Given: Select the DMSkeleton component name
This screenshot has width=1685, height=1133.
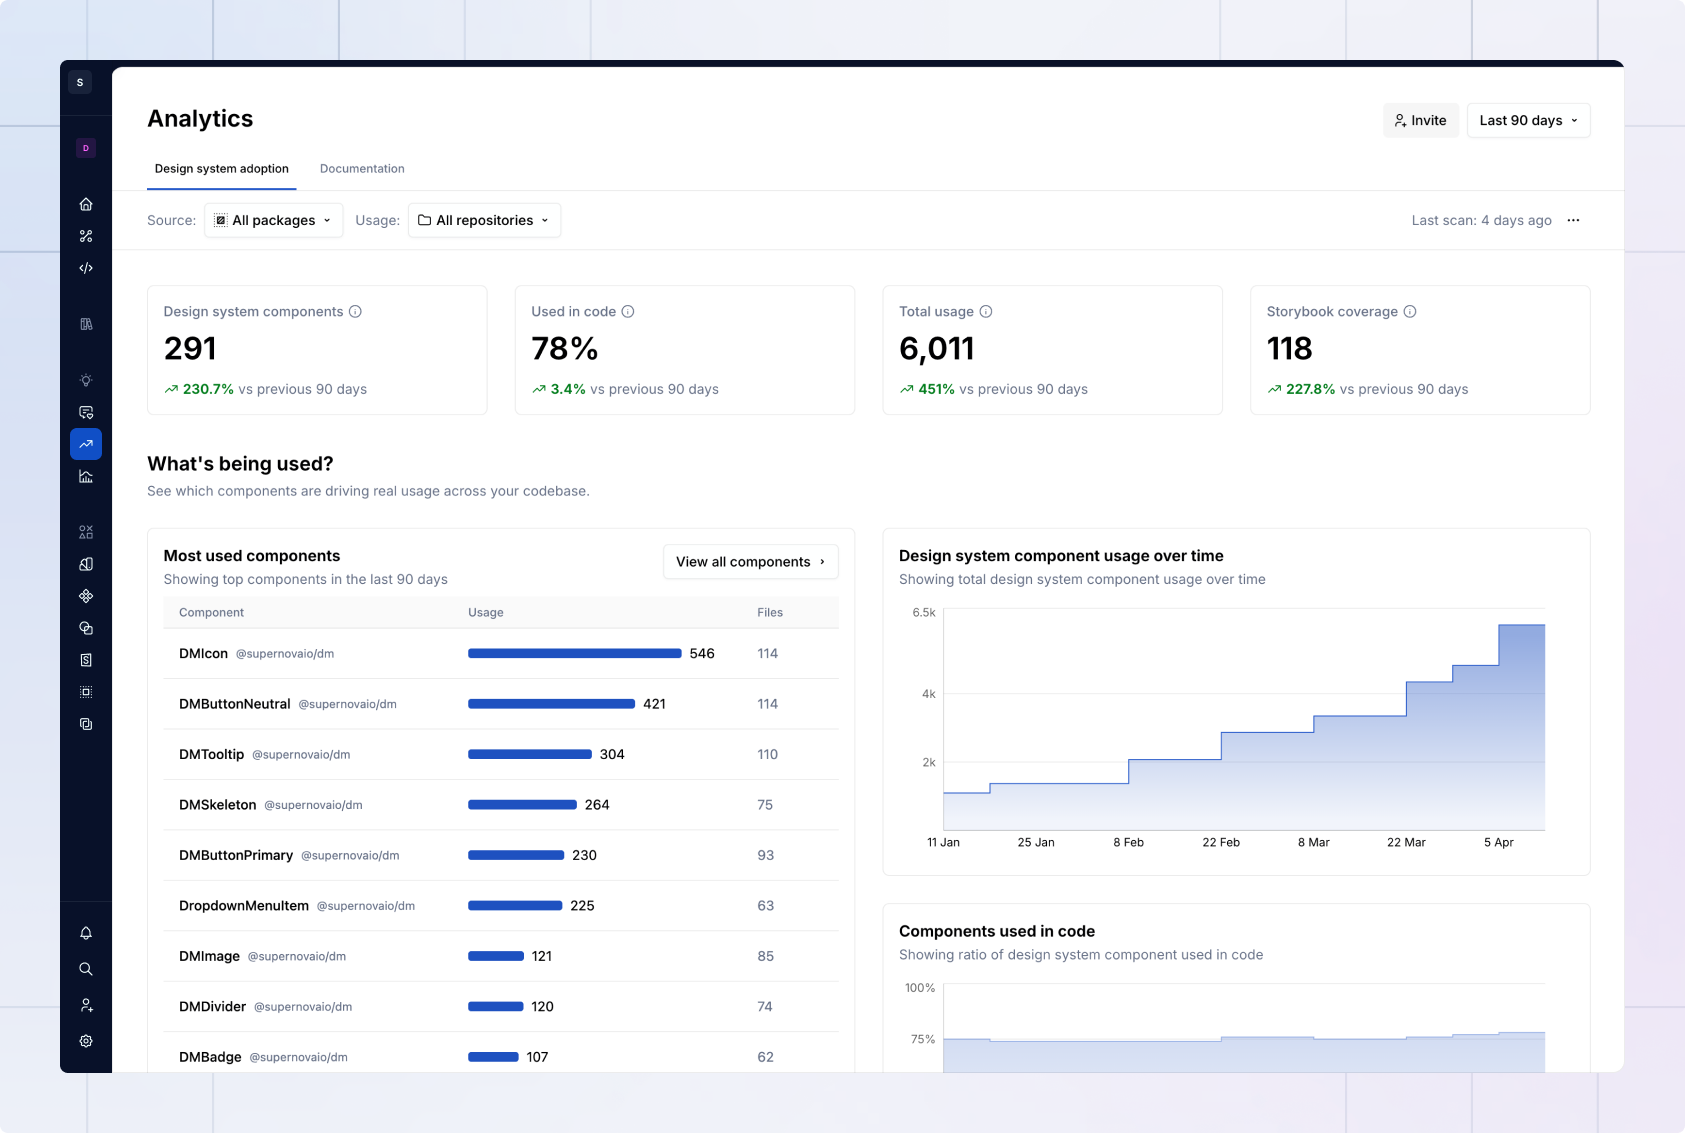Looking at the screenshot, I should tap(217, 805).
